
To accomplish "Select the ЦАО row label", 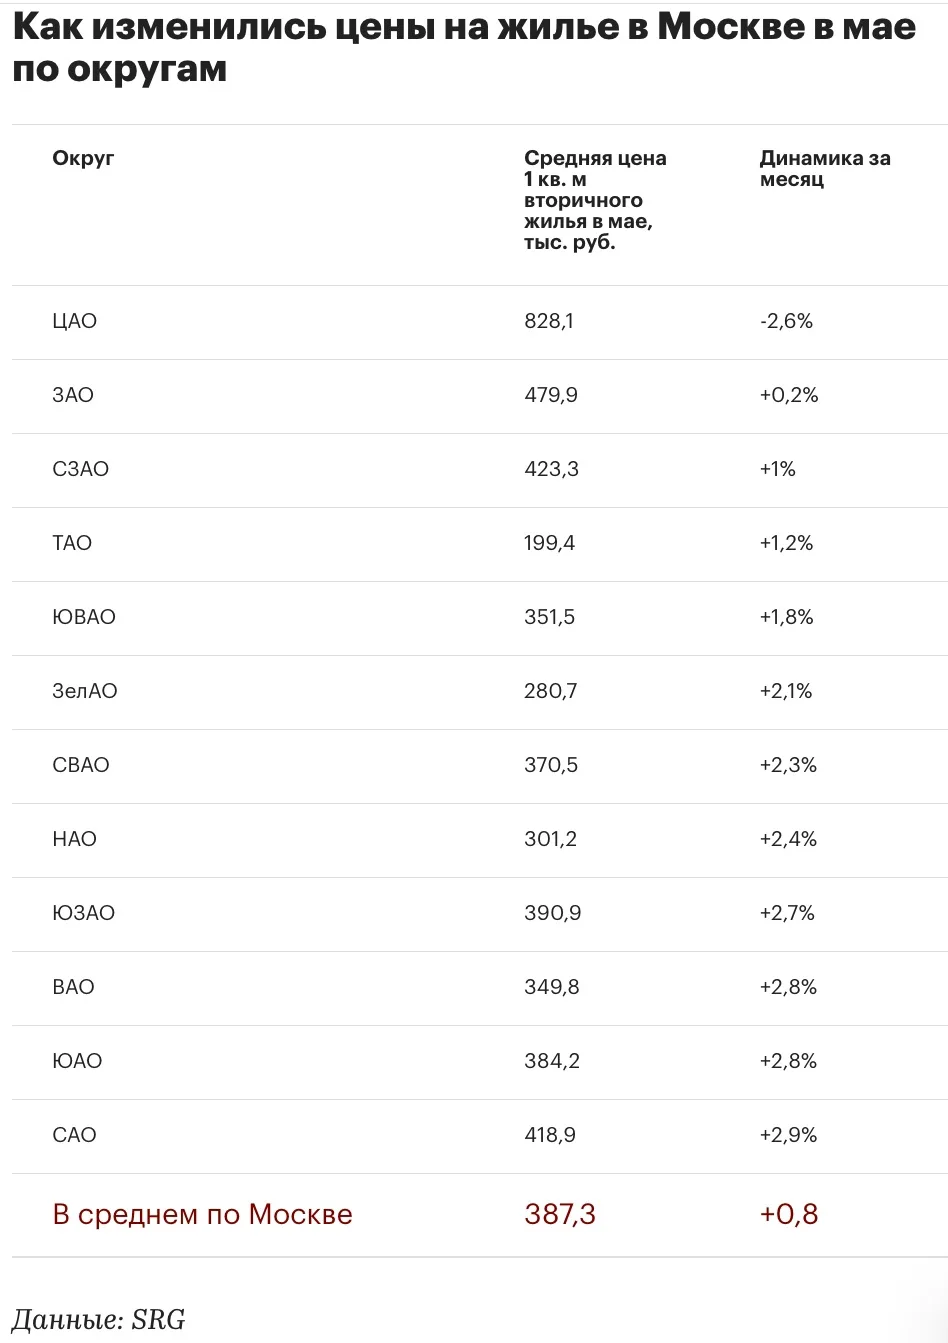I will (74, 321).
